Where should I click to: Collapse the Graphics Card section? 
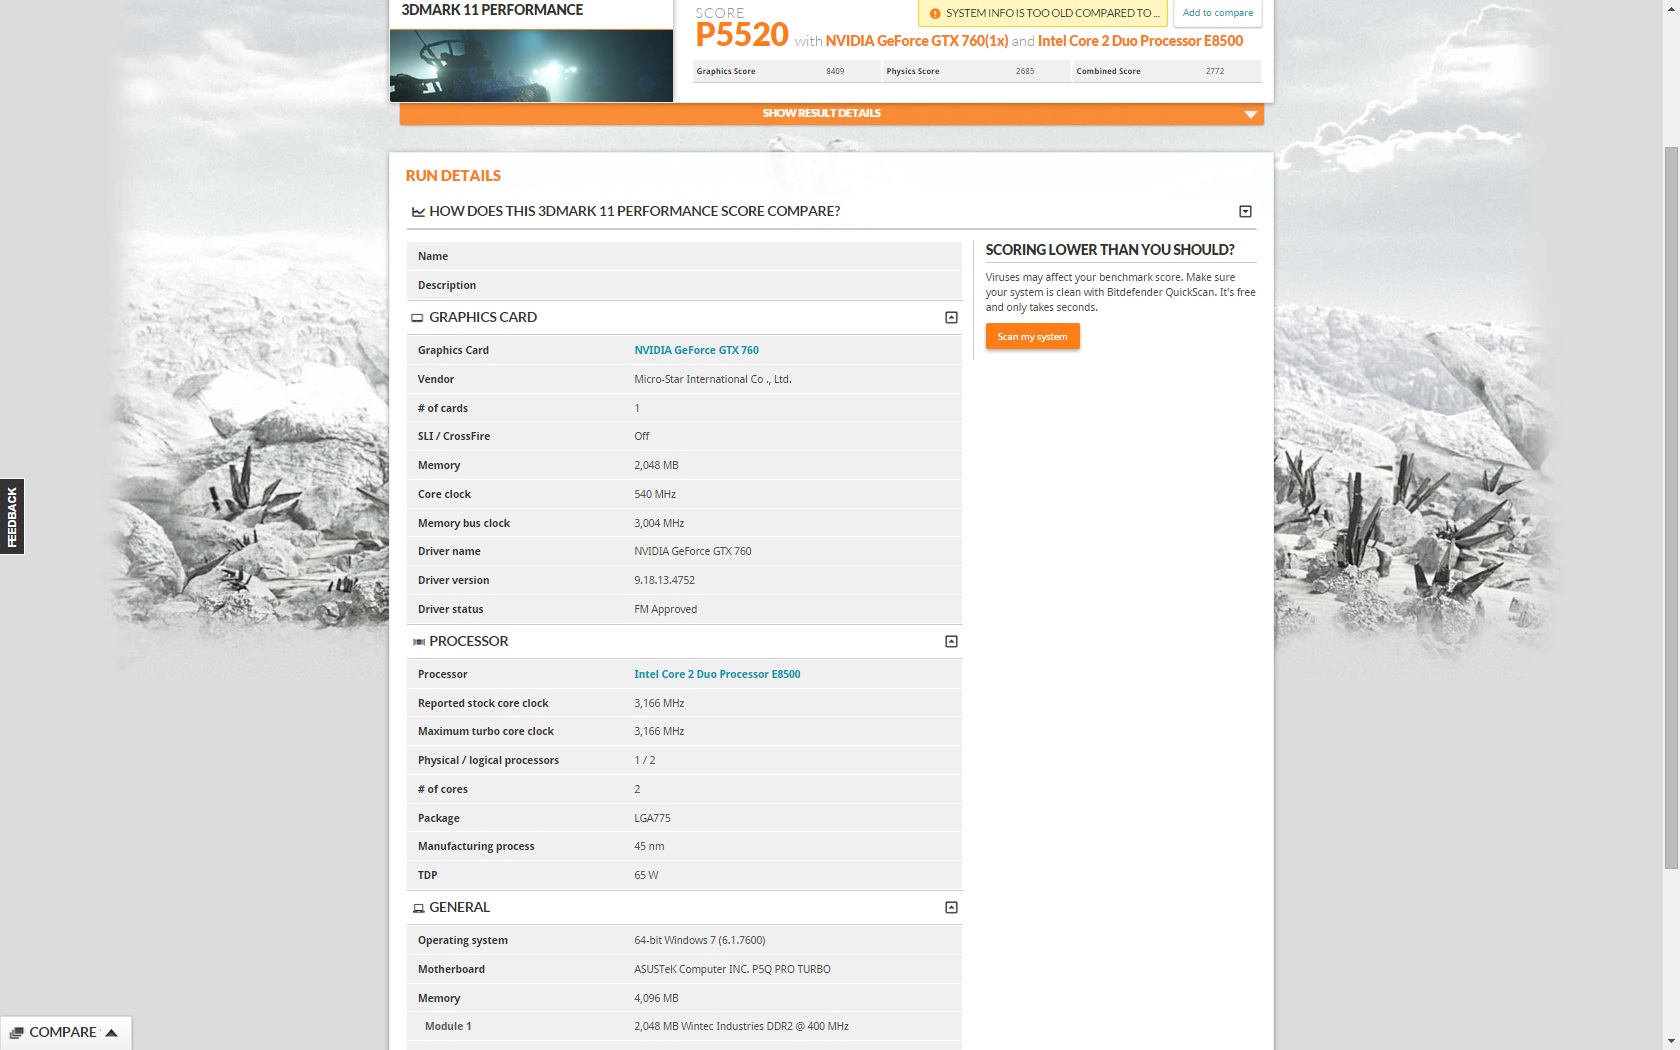951,318
